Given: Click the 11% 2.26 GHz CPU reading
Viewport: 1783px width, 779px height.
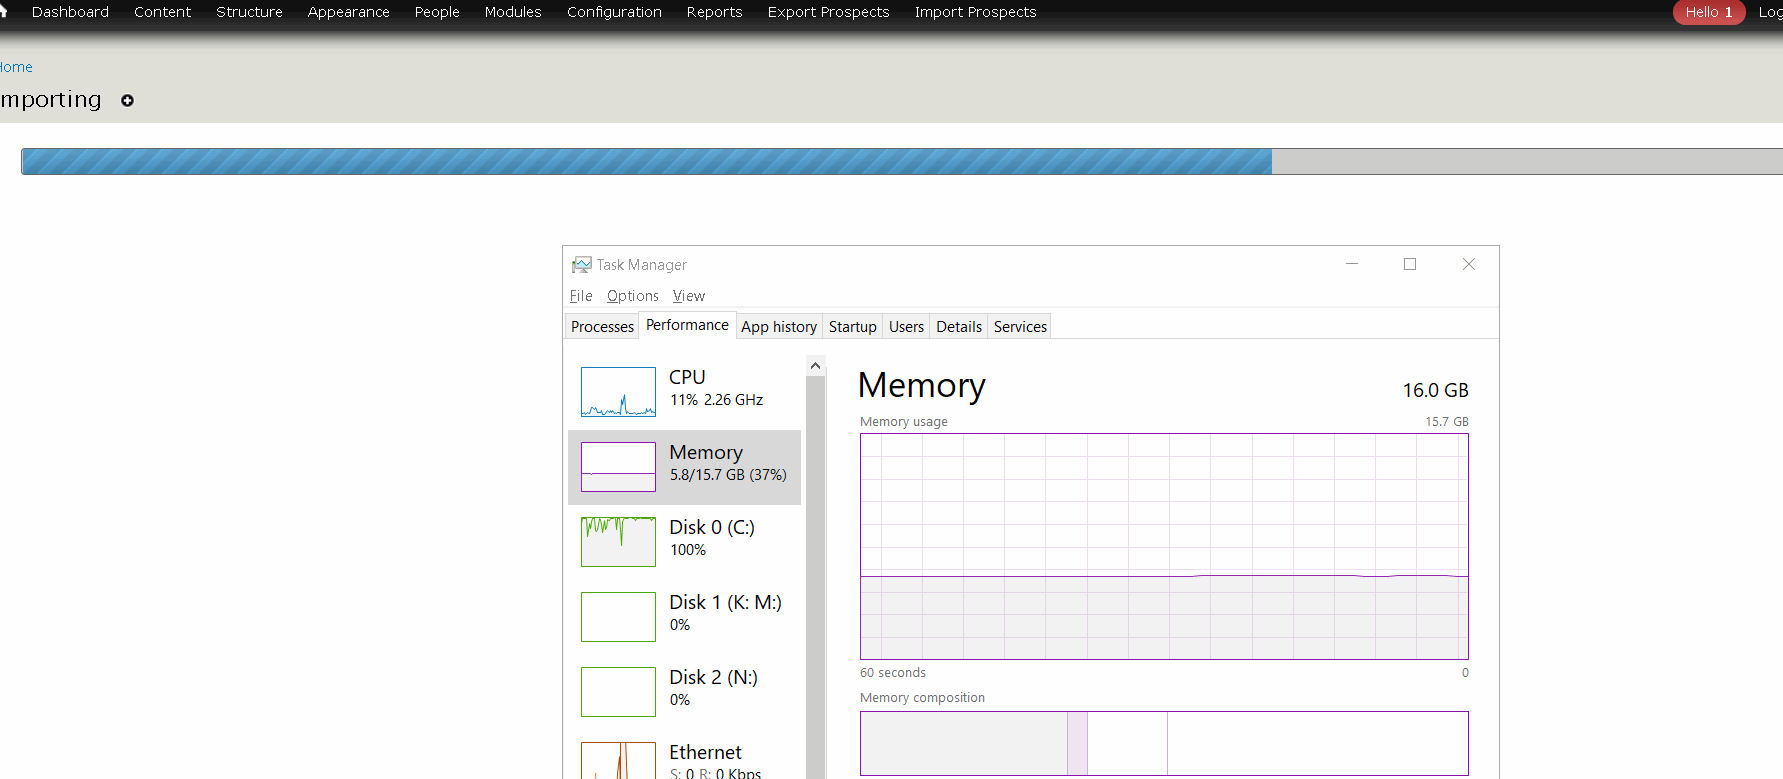Looking at the screenshot, I should click(x=716, y=400).
